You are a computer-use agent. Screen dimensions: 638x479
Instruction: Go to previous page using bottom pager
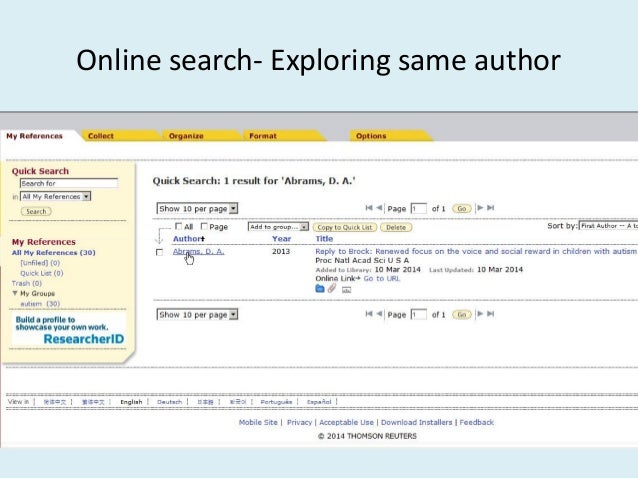click(379, 314)
